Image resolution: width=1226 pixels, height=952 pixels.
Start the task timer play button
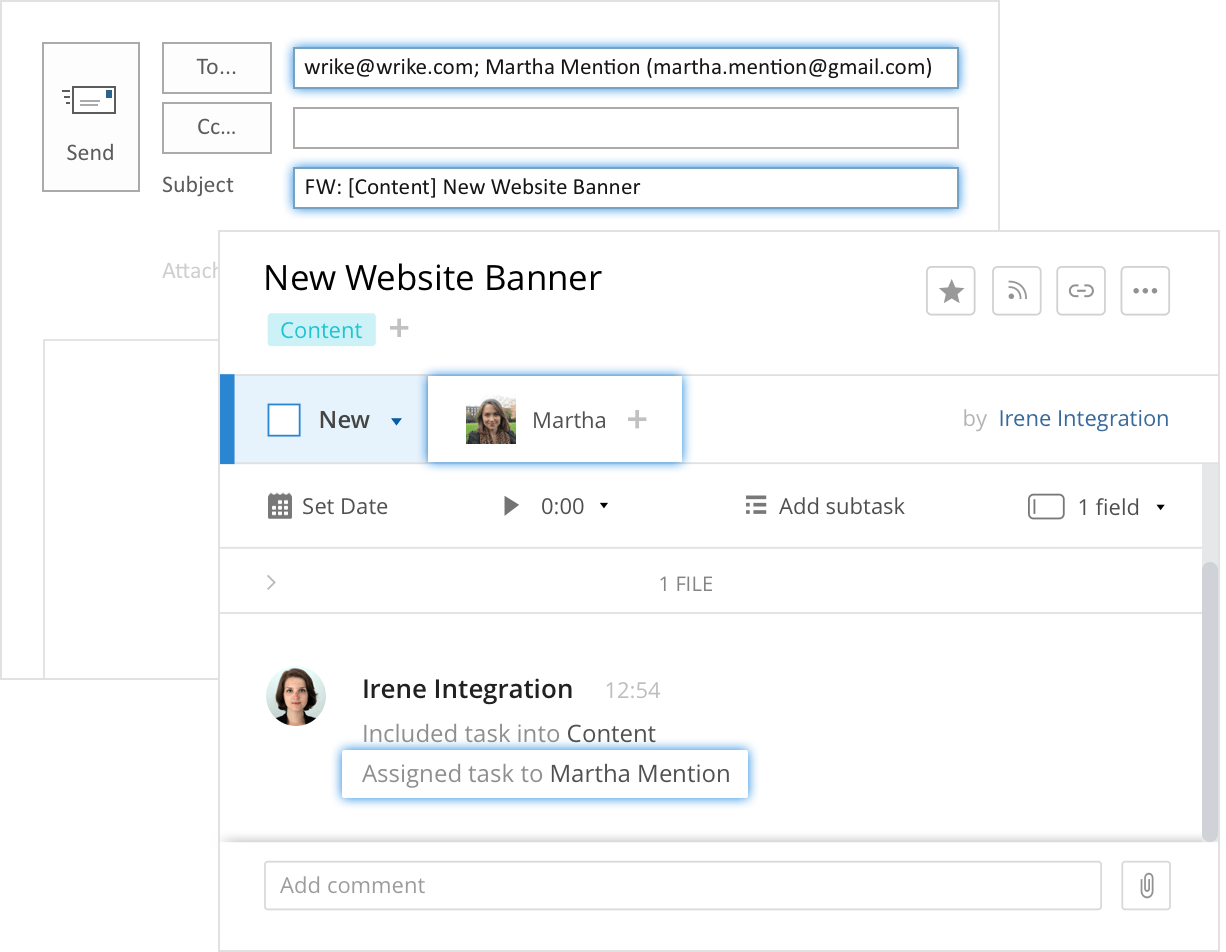point(511,506)
